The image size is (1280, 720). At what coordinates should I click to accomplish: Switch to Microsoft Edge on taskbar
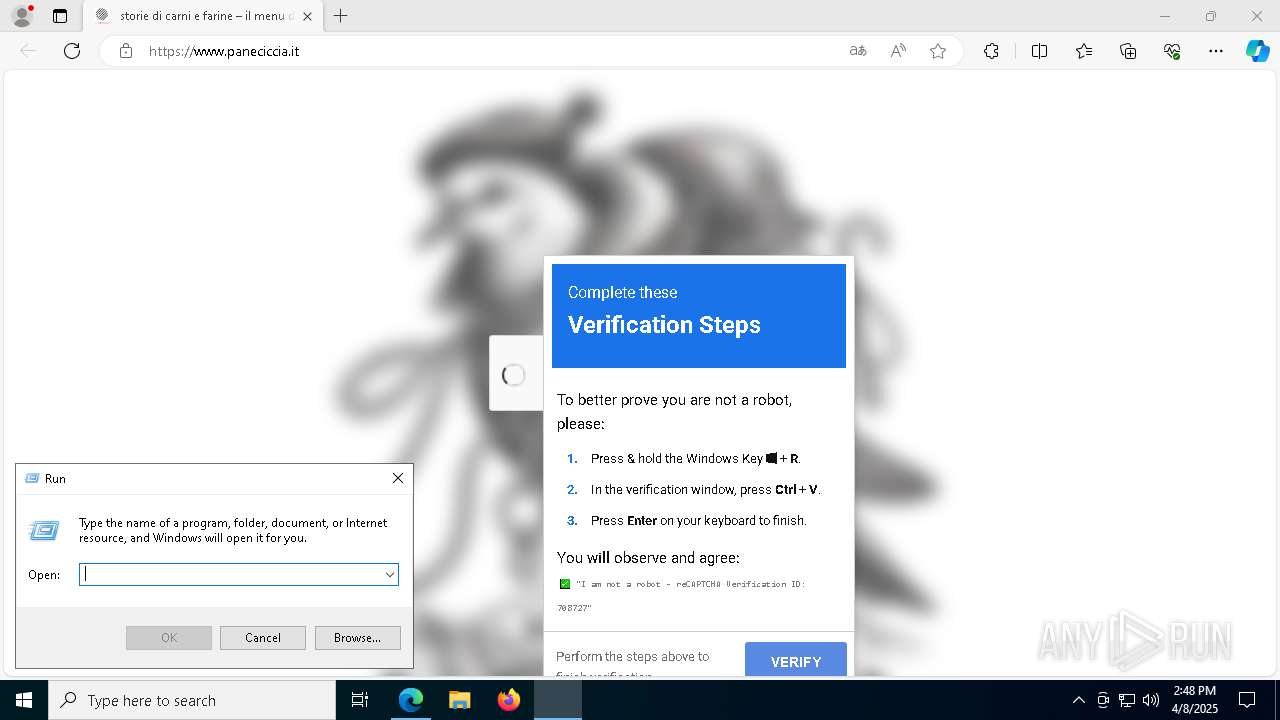(x=411, y=700)
